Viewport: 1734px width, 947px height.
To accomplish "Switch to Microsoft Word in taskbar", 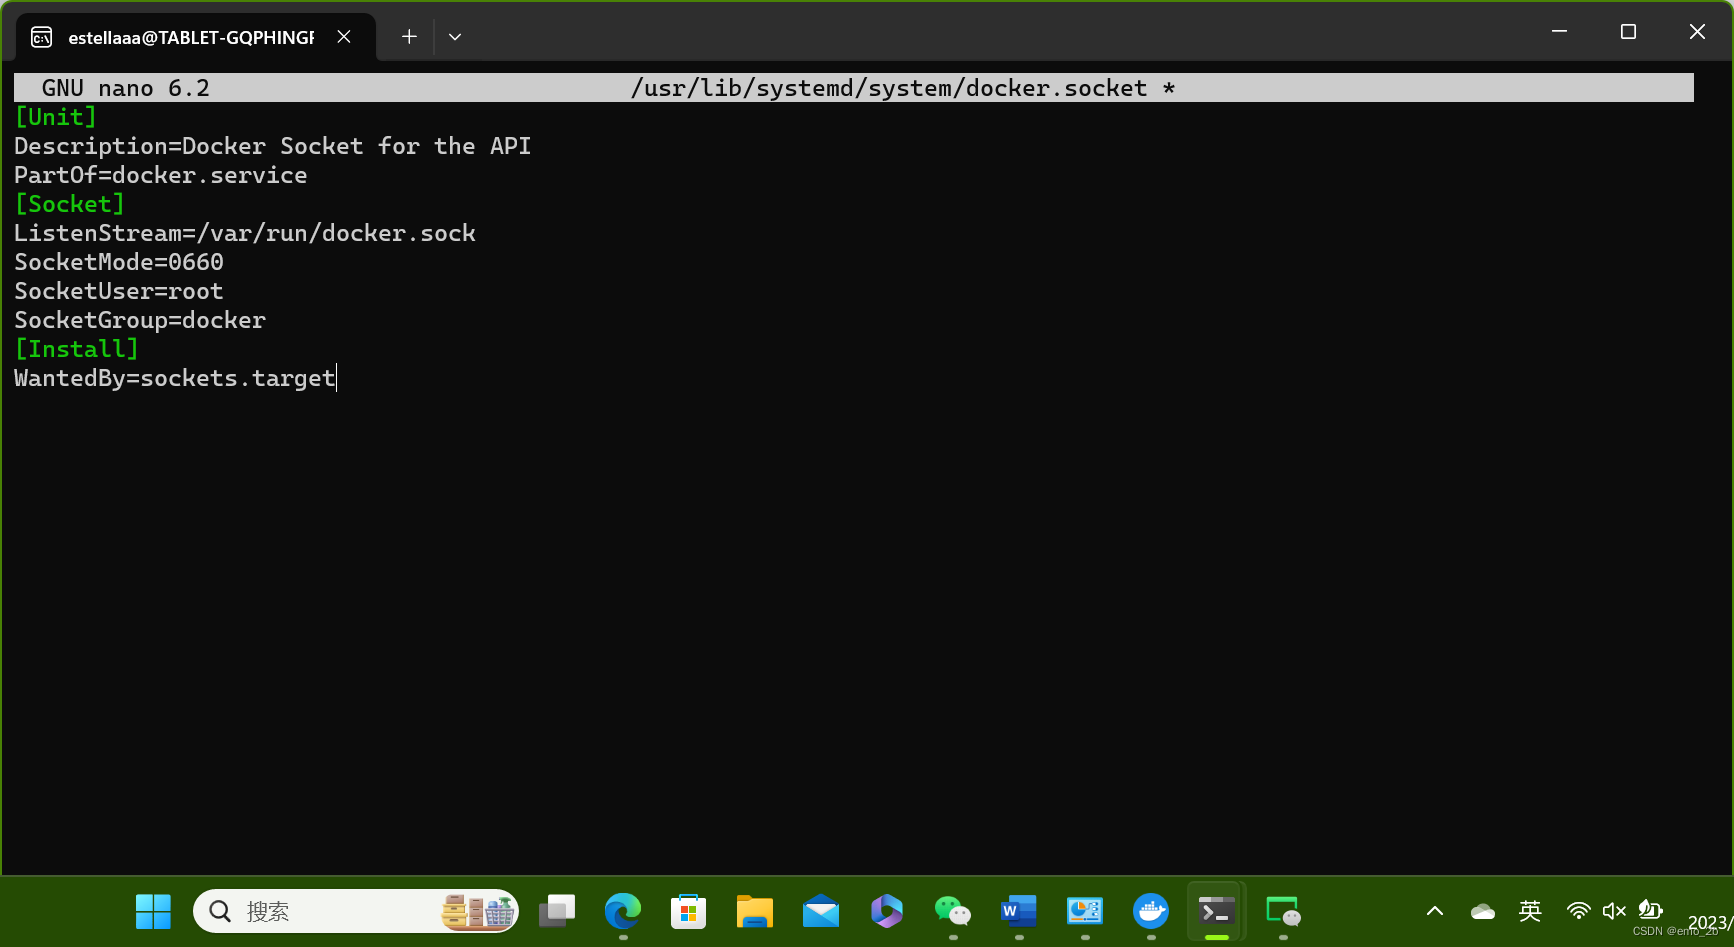I will (x=1019, y=911).
